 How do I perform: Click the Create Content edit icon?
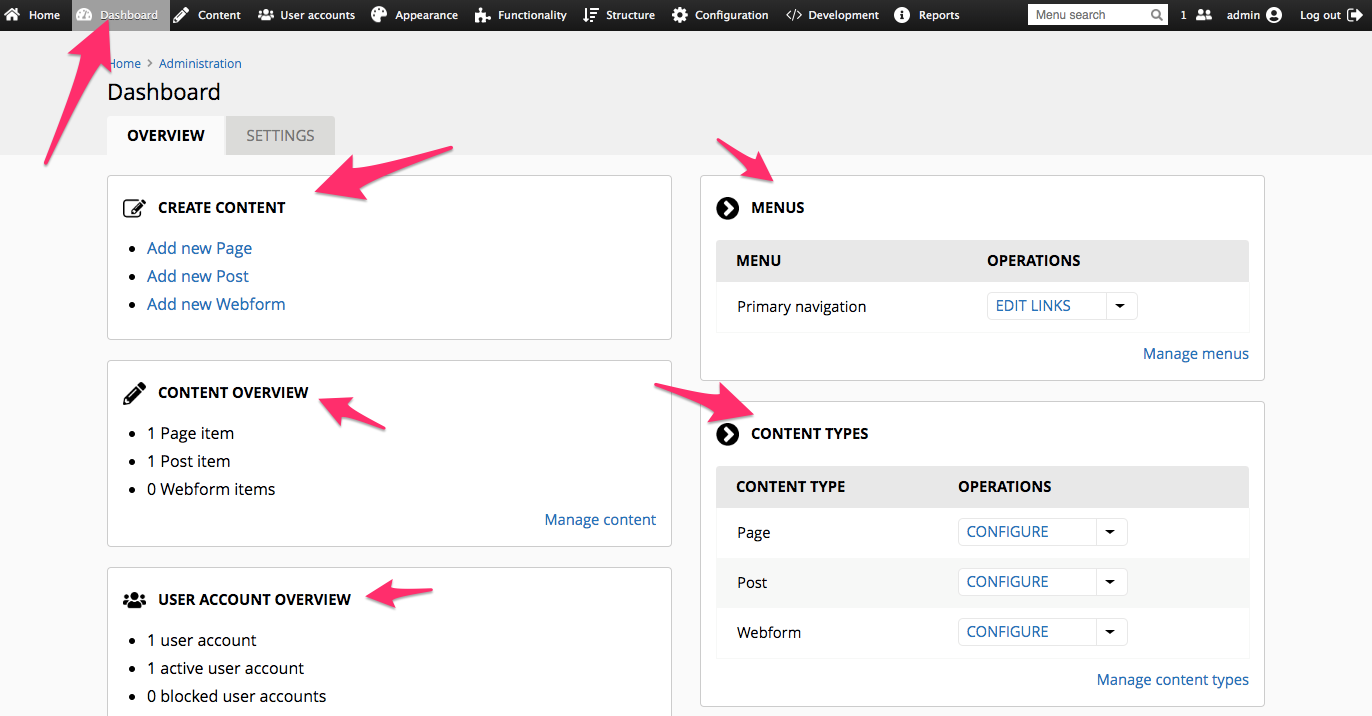click(x=134, y=208)
